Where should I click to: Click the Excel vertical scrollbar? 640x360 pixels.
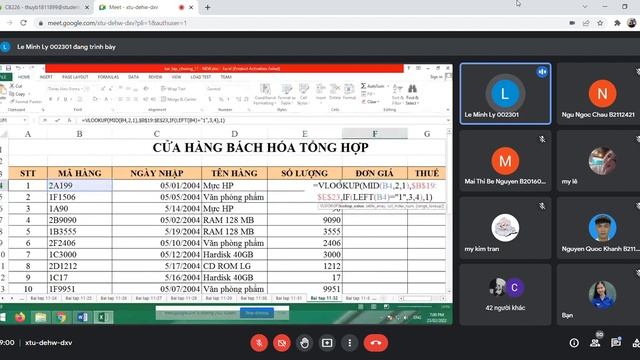[x=449, y=210]
